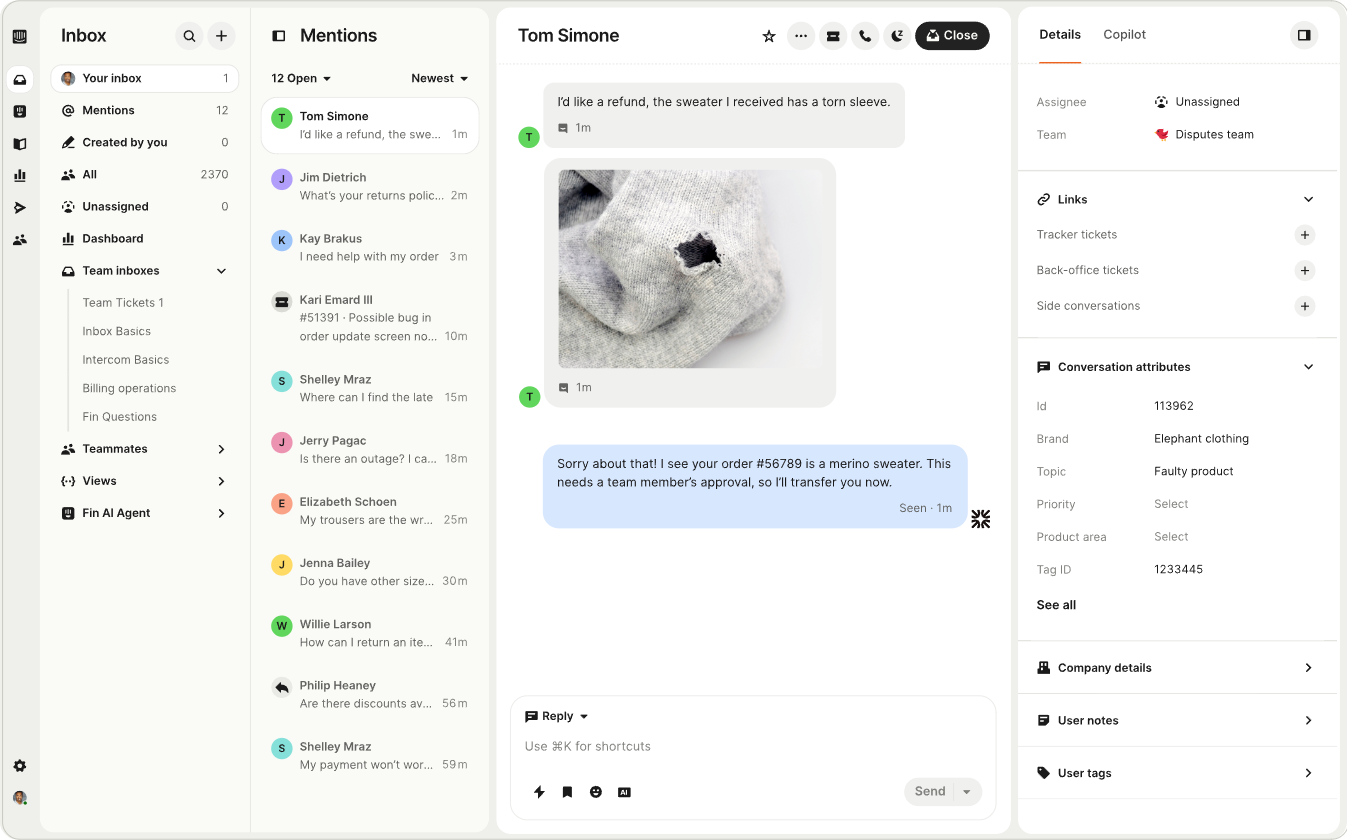
Task: Snooze the conversation with the moon icon
Action: coord(897,35)
